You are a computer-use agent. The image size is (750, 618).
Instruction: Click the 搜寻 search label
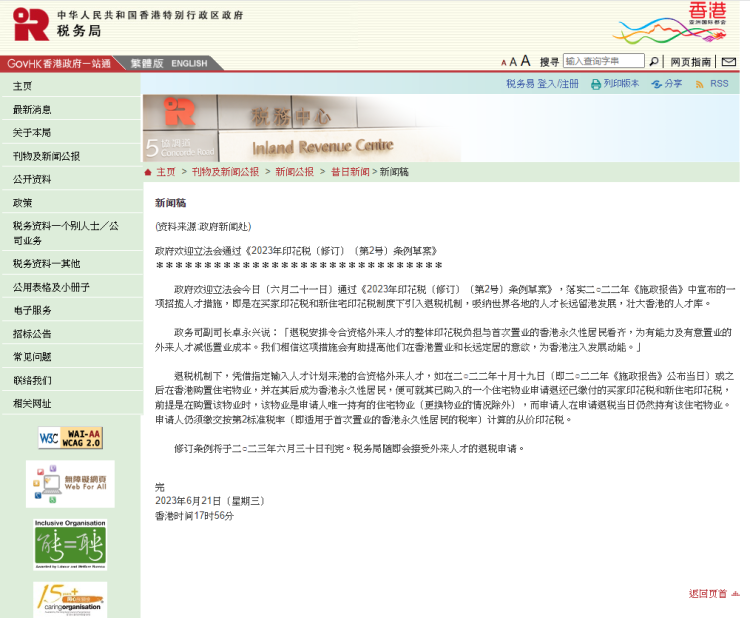point(549,62)
